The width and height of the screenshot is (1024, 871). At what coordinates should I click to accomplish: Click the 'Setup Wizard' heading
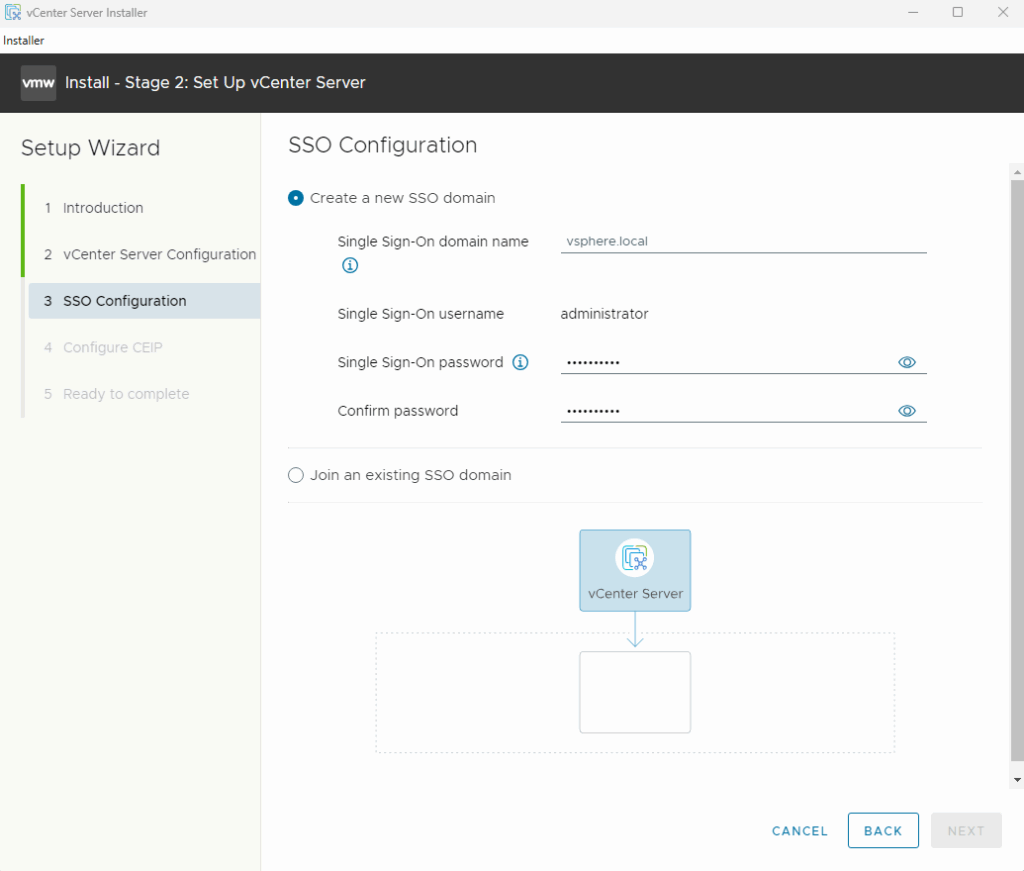91,148
